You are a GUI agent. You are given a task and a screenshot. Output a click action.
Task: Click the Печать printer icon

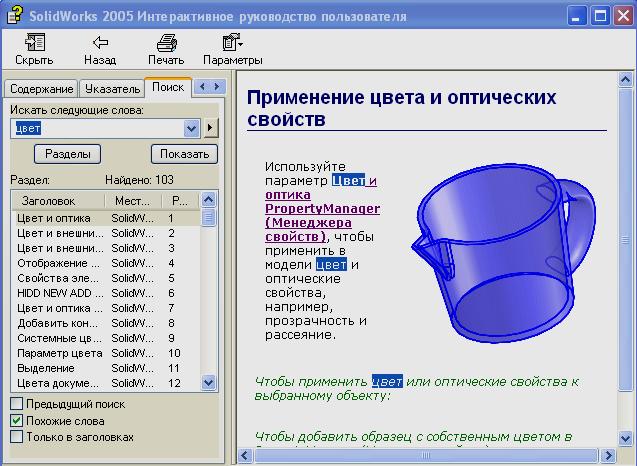click(x=167, y=43)
